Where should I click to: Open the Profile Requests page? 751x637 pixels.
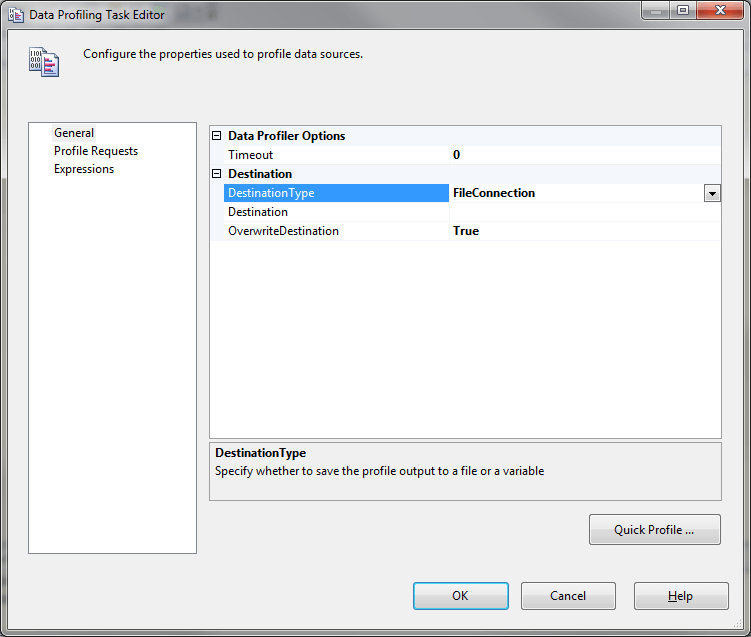(x=95, y=151)
